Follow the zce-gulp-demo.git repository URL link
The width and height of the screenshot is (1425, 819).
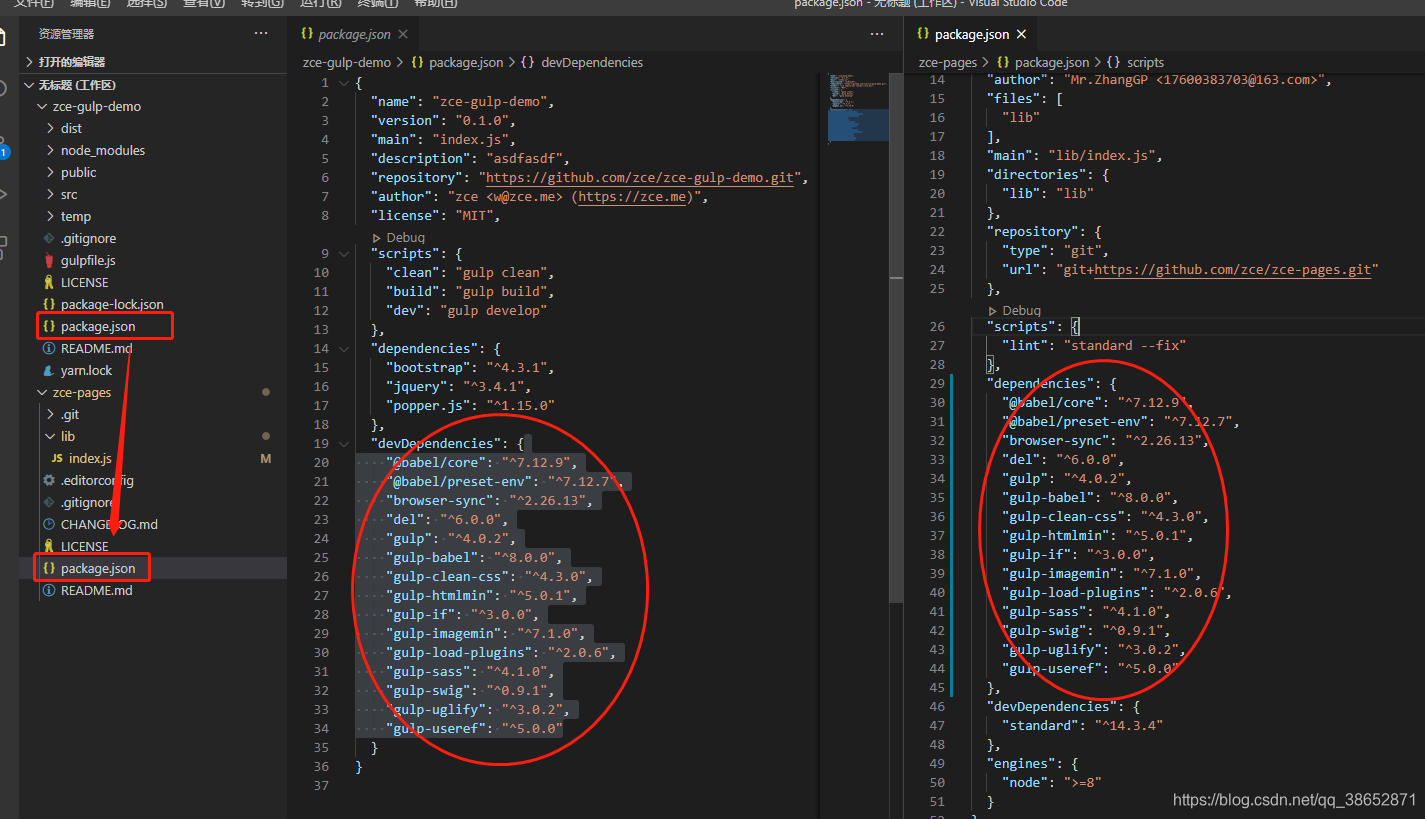click(x=640, y=177)
